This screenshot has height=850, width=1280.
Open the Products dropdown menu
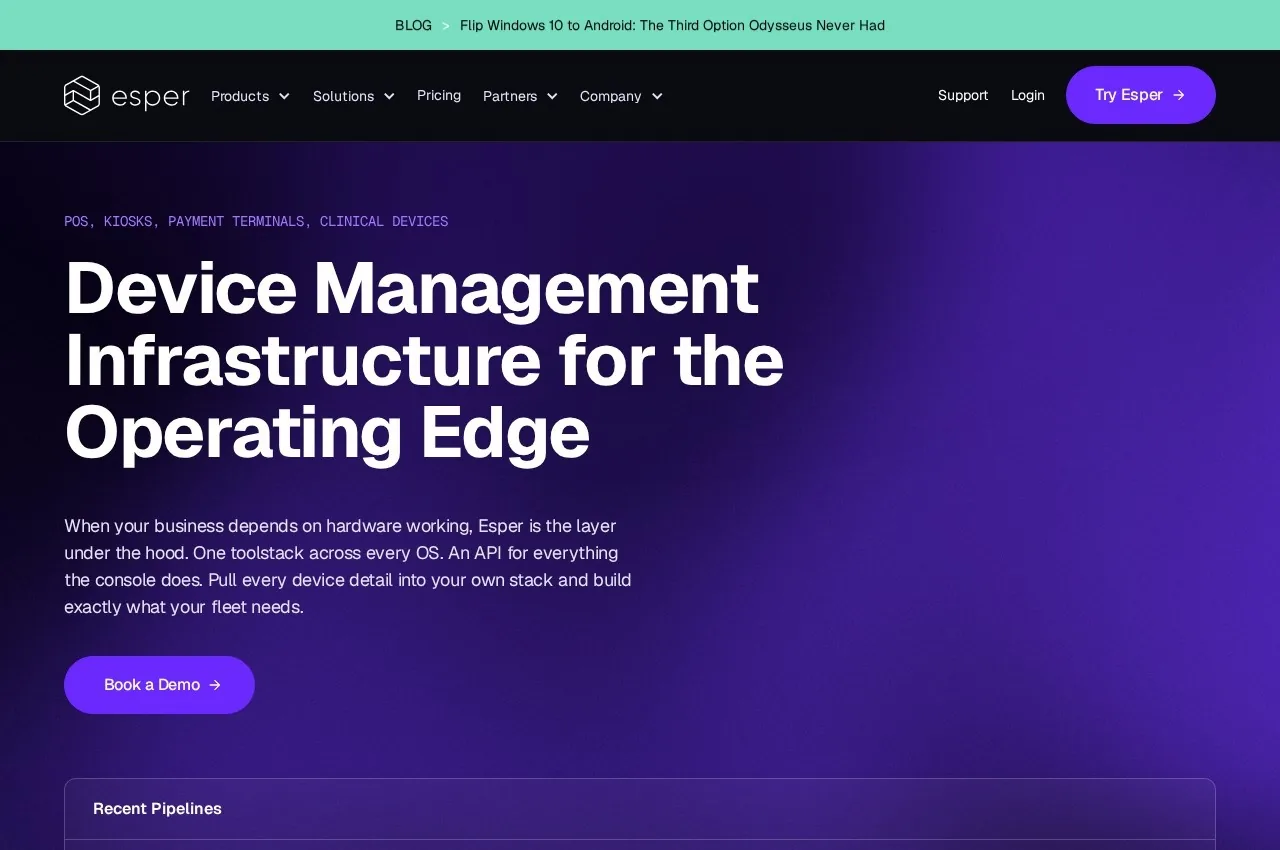tap(250, 96)
